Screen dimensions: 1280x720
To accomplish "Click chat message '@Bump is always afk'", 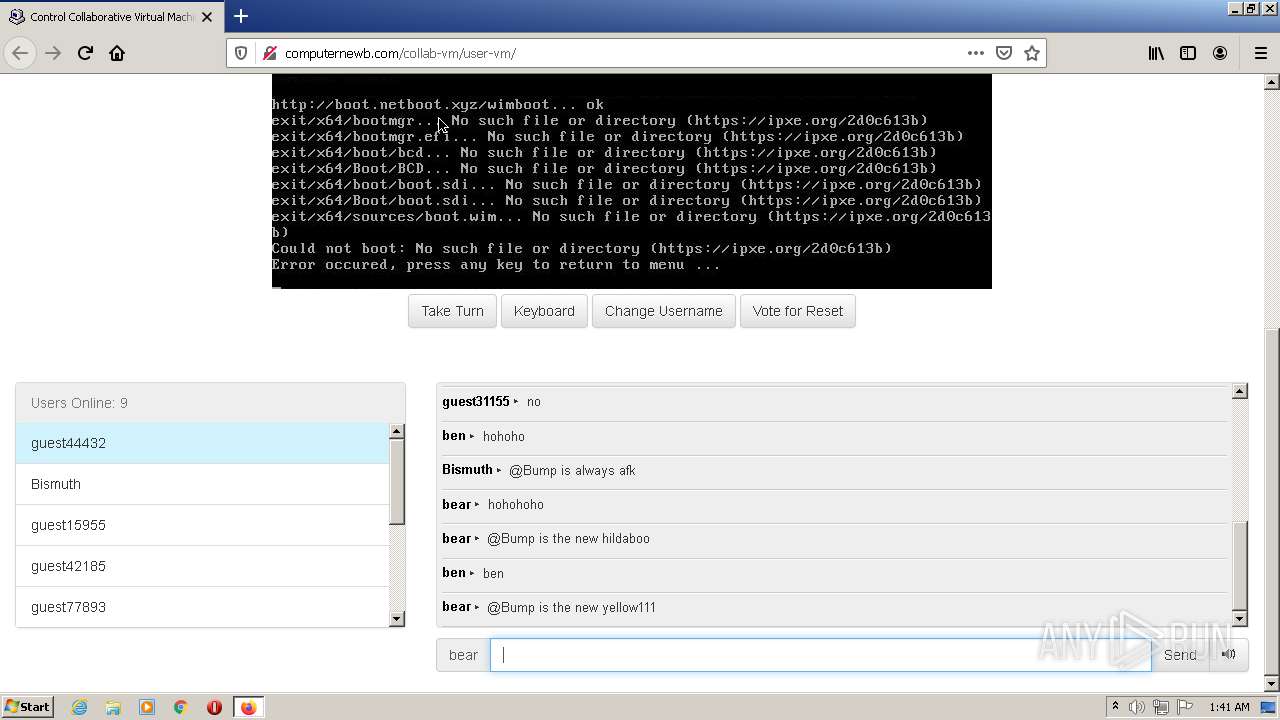I will pyautogui.click(x=572, y=470).
